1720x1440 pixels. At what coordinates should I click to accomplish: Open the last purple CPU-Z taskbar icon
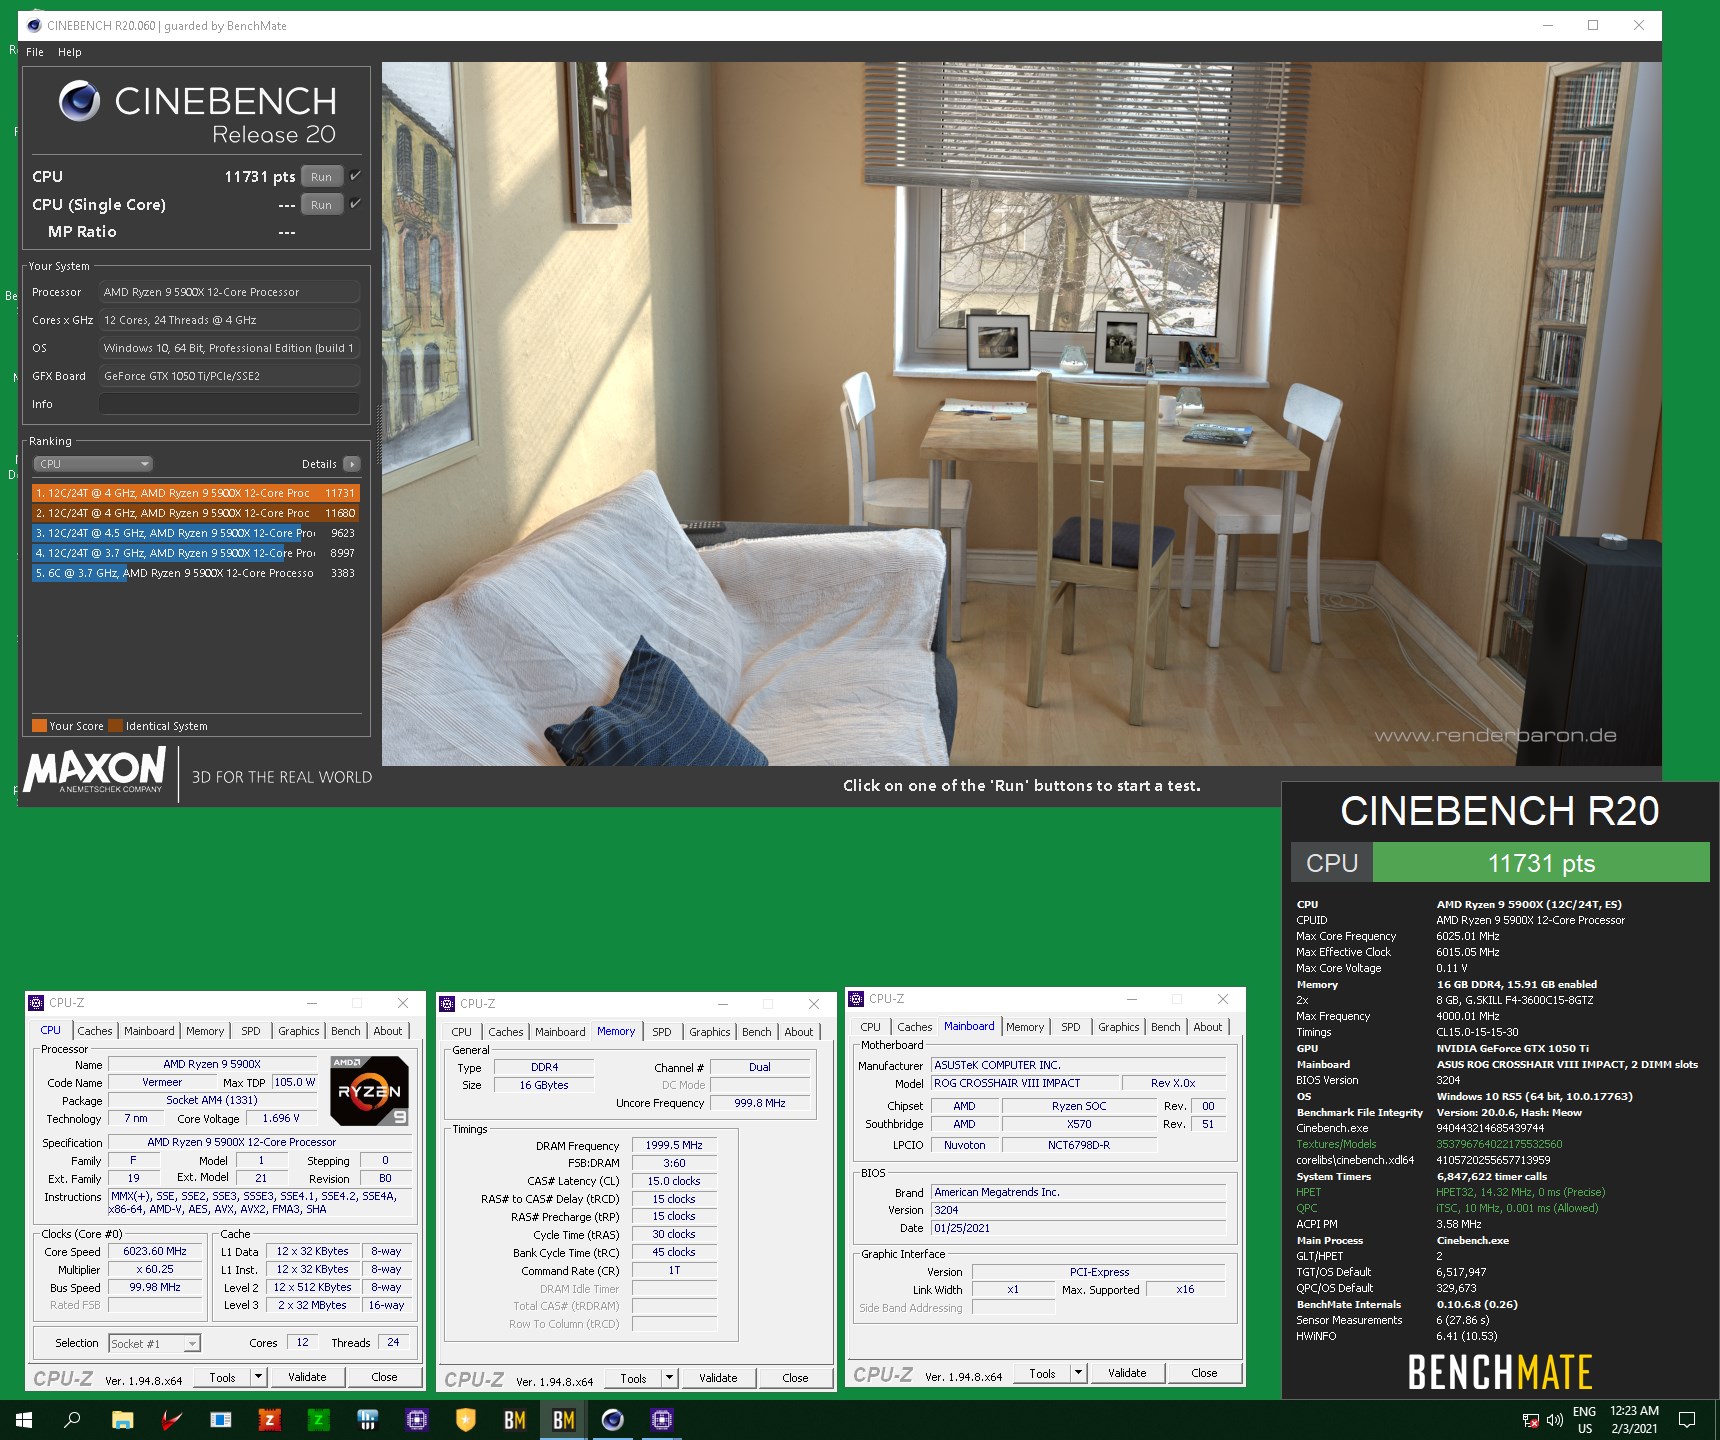(661, 1420)
